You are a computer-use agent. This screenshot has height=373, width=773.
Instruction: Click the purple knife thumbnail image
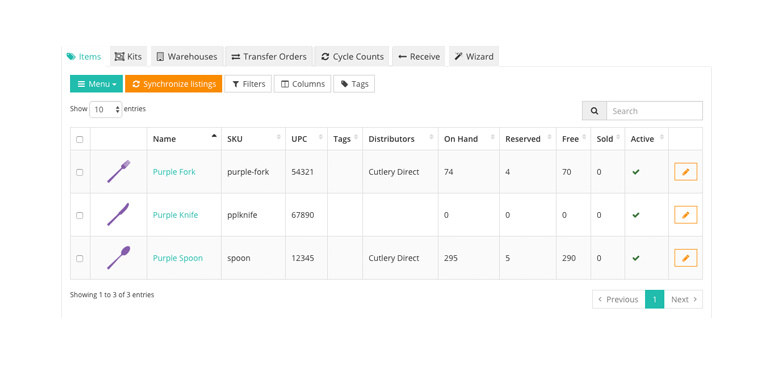118,214
